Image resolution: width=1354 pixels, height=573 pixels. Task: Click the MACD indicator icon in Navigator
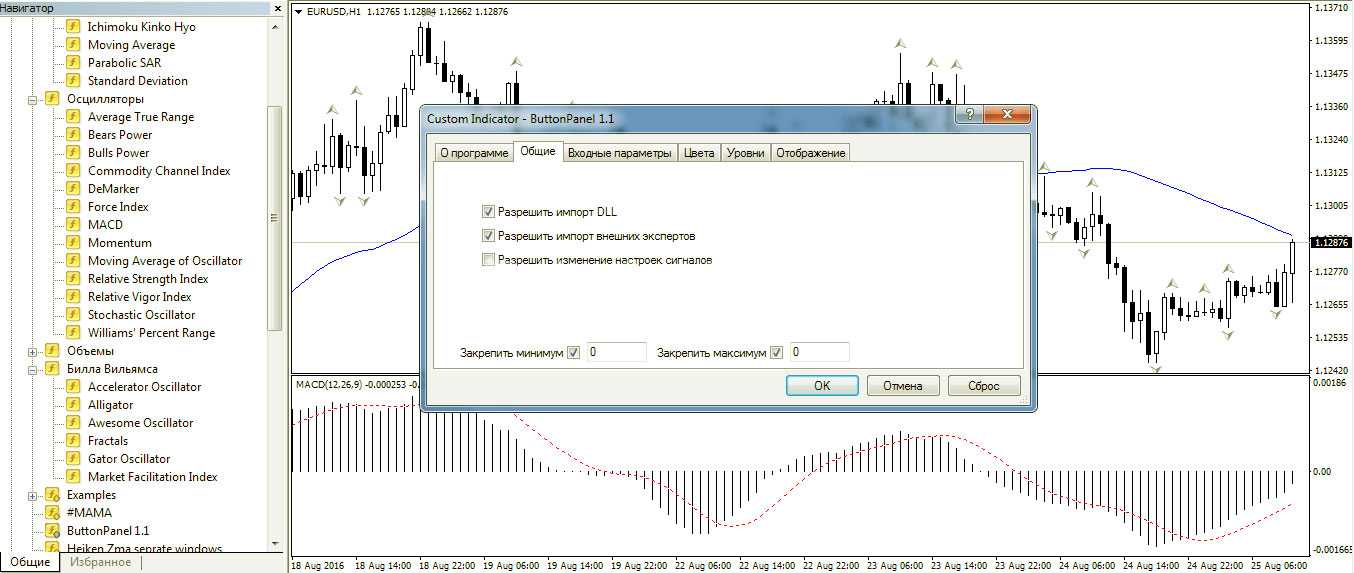point(73,225)
